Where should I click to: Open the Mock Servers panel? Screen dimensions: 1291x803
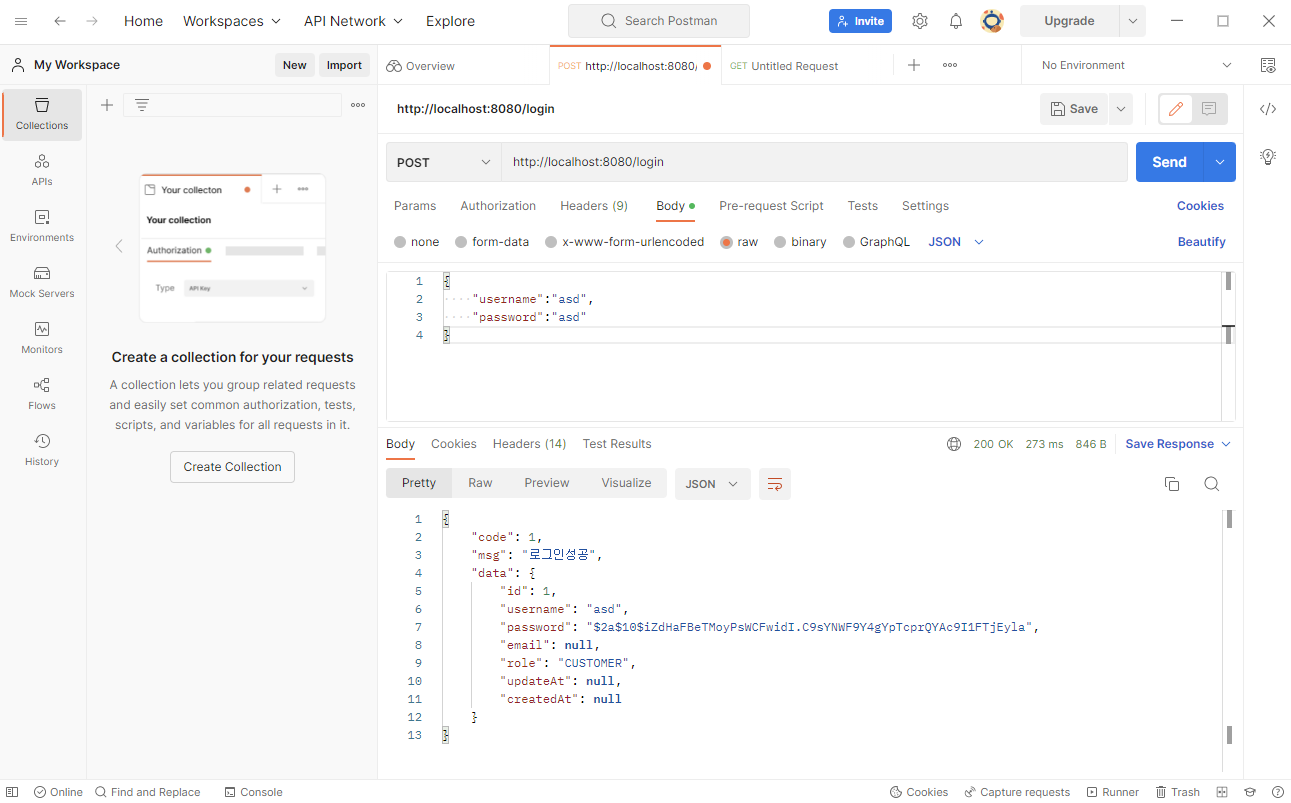click(x=41, y=282)
